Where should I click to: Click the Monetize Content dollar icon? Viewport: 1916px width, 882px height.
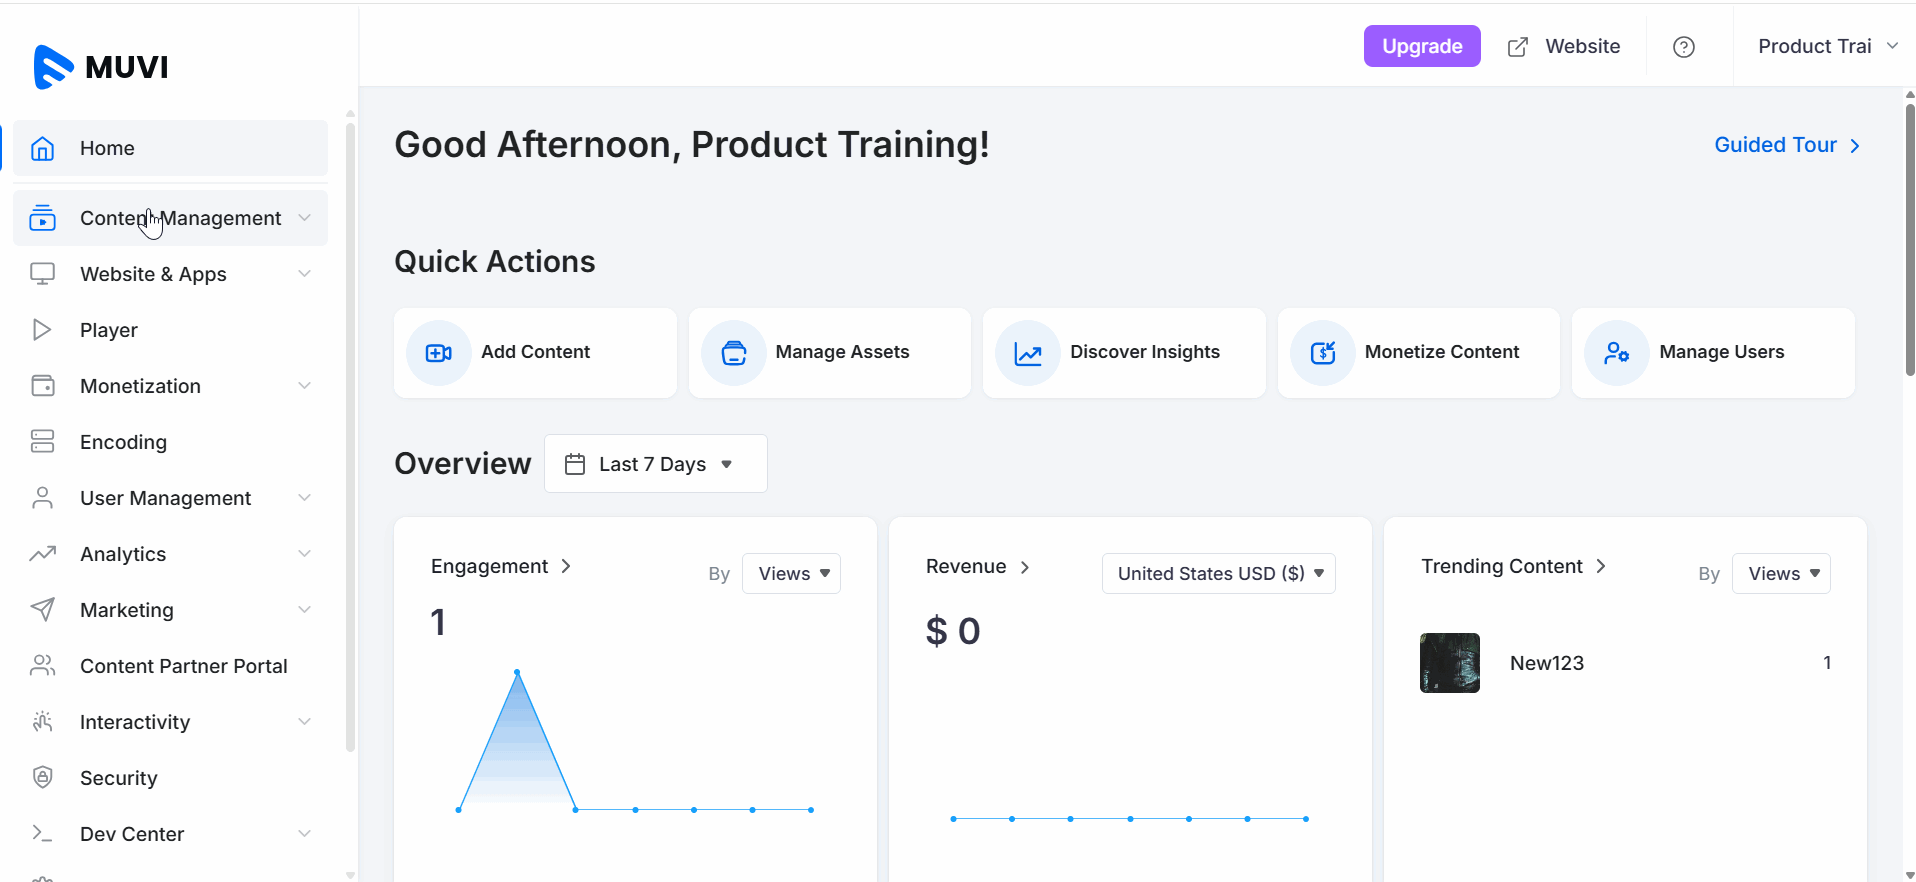click(1322, 353)
